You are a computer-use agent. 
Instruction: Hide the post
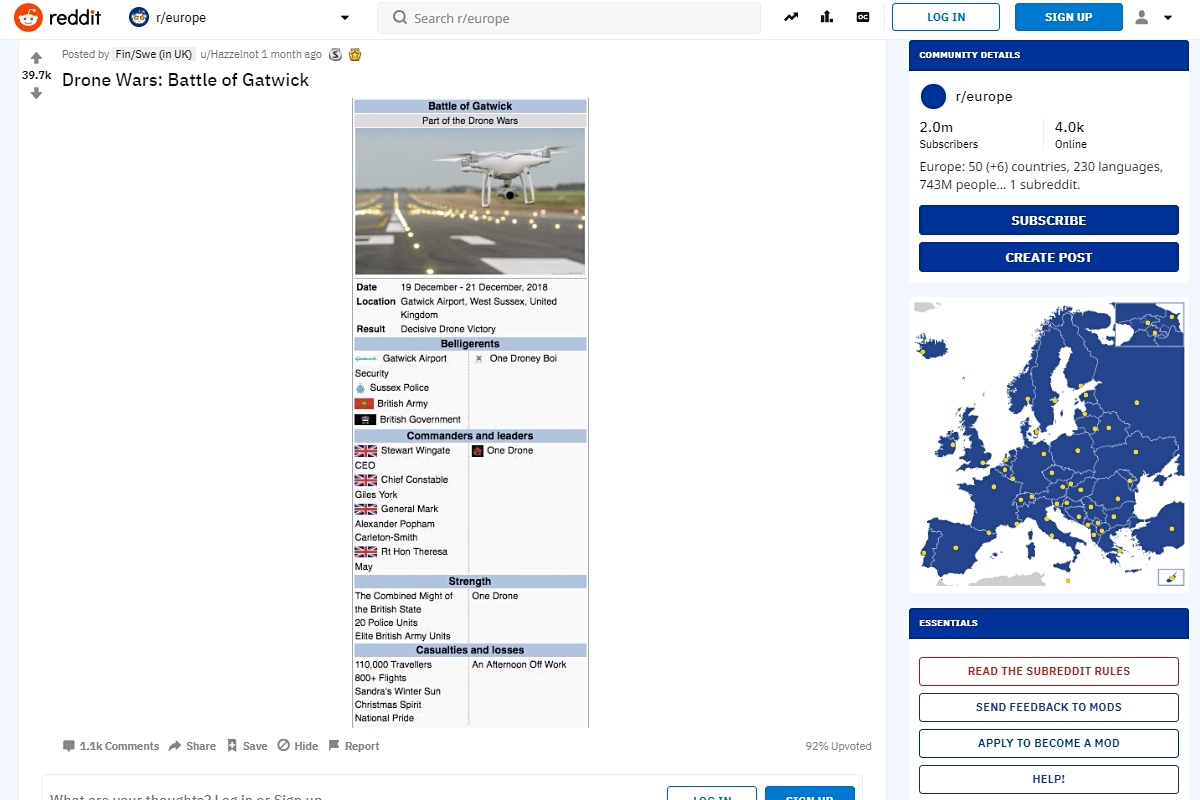click(x=298, y=746)
